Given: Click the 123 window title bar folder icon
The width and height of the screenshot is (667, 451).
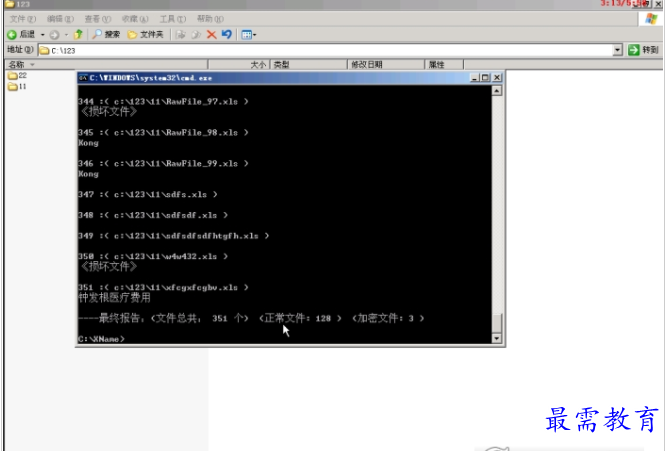Looking at the screenshot, I should [10, 4].
